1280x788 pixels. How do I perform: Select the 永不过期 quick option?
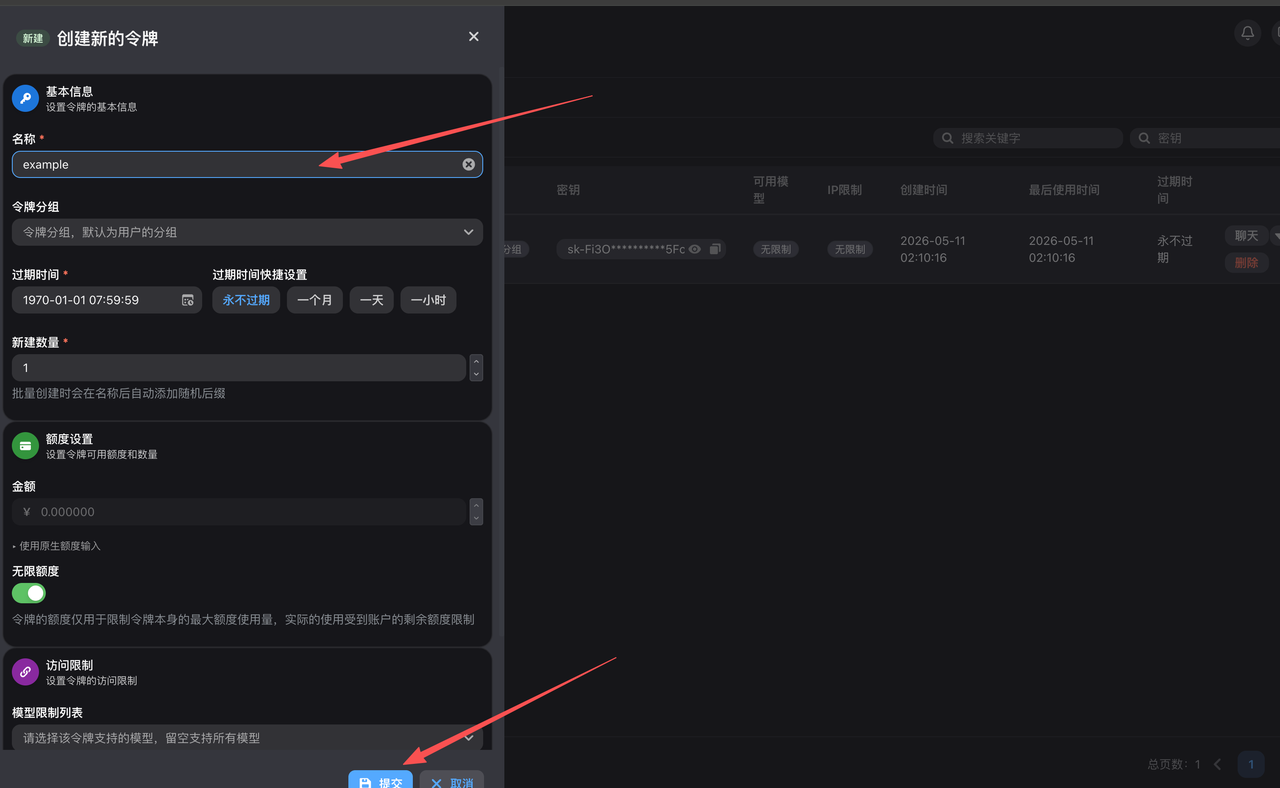(246, 300)
